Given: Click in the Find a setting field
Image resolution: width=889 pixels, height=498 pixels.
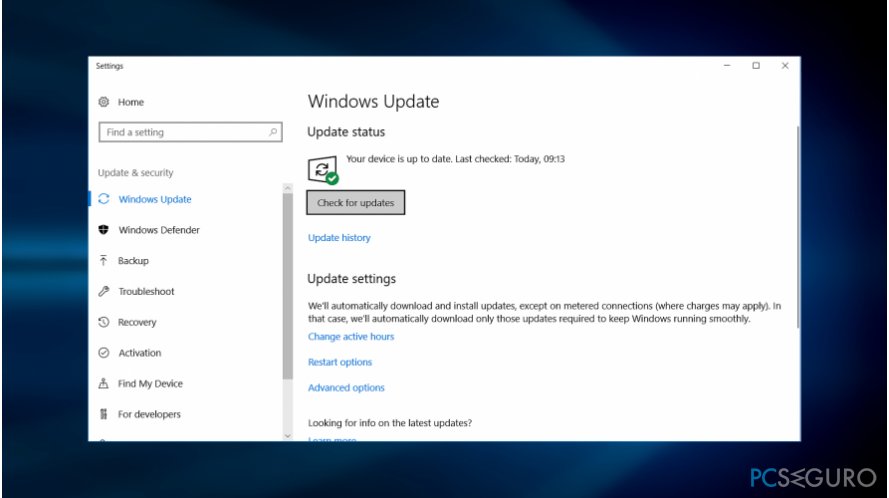Looking at the screenshot, I should coord(190,132).
